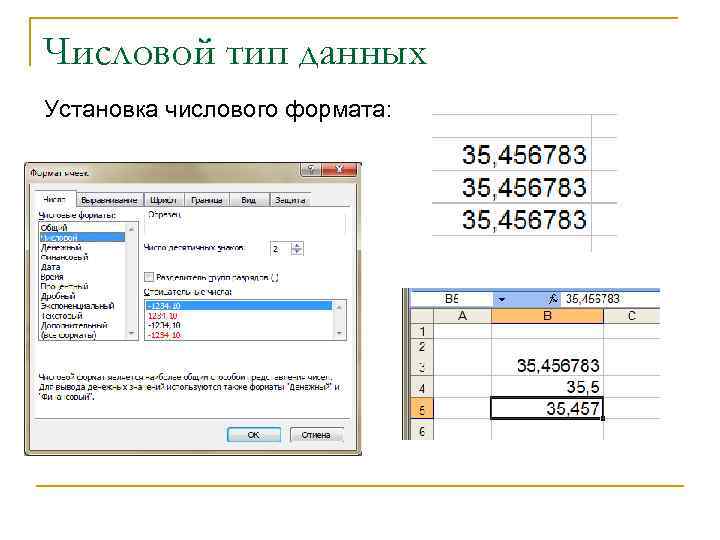Switch to the Вид tab
The image size is (720, 540).
(248, 200)
